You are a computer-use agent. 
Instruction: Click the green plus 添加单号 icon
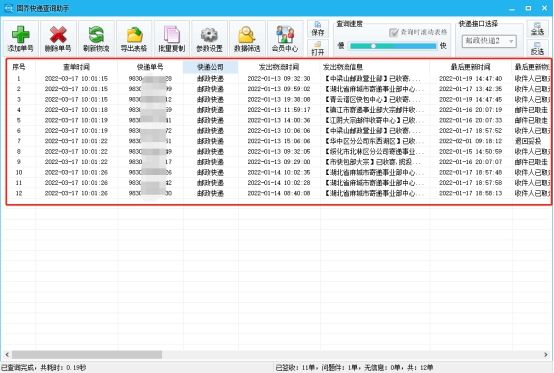20,39
